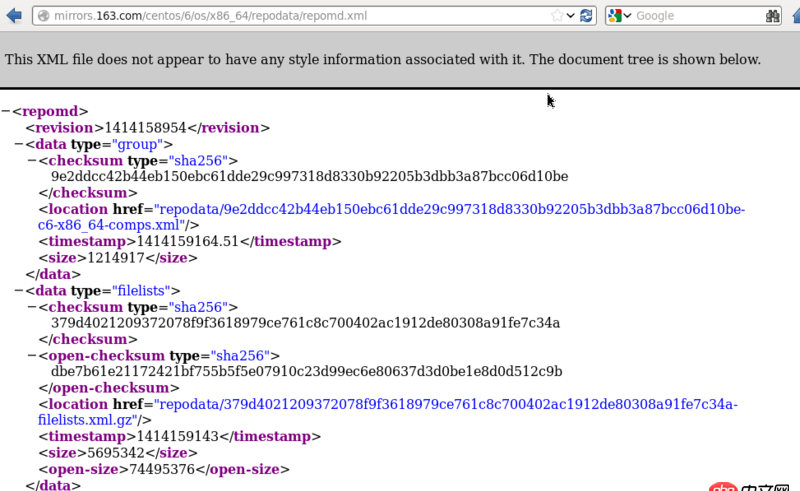Collapse the open-checksum node
This screenshot has height=491, width=800.
click(x=32, y=355)
